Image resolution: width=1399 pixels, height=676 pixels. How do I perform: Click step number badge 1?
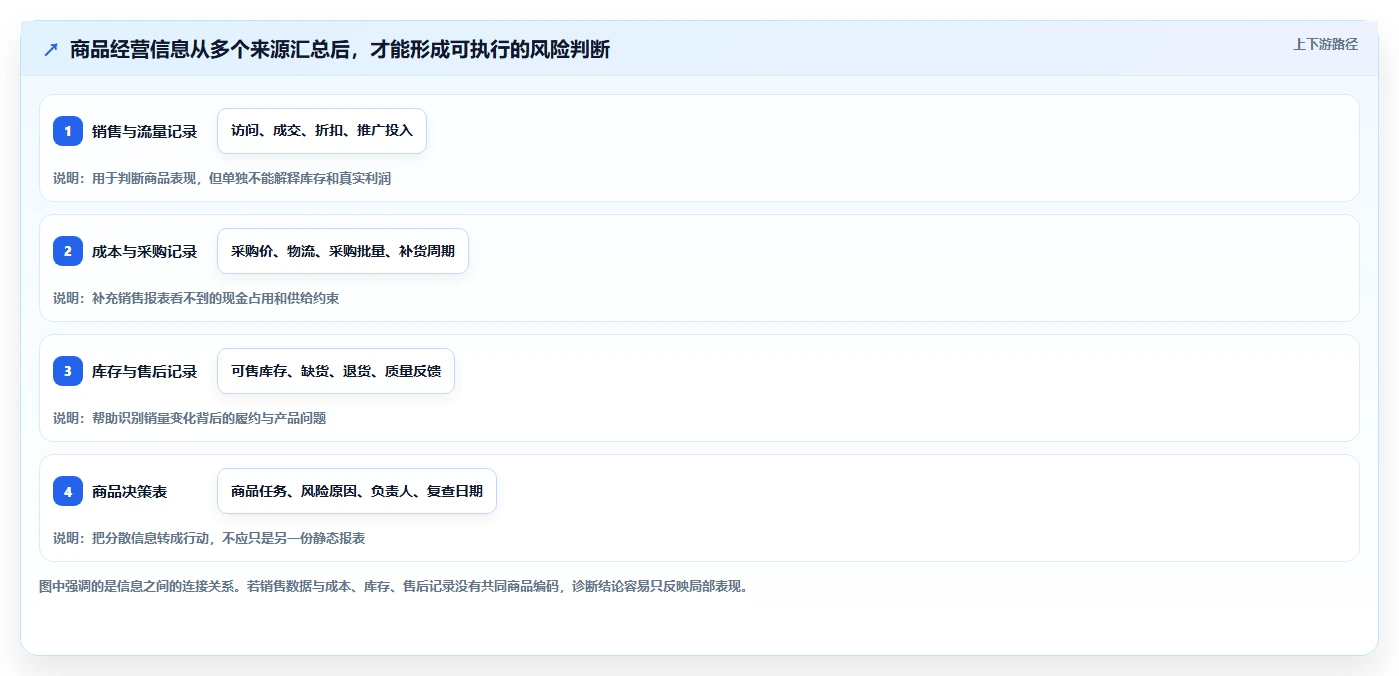[68, 131]
